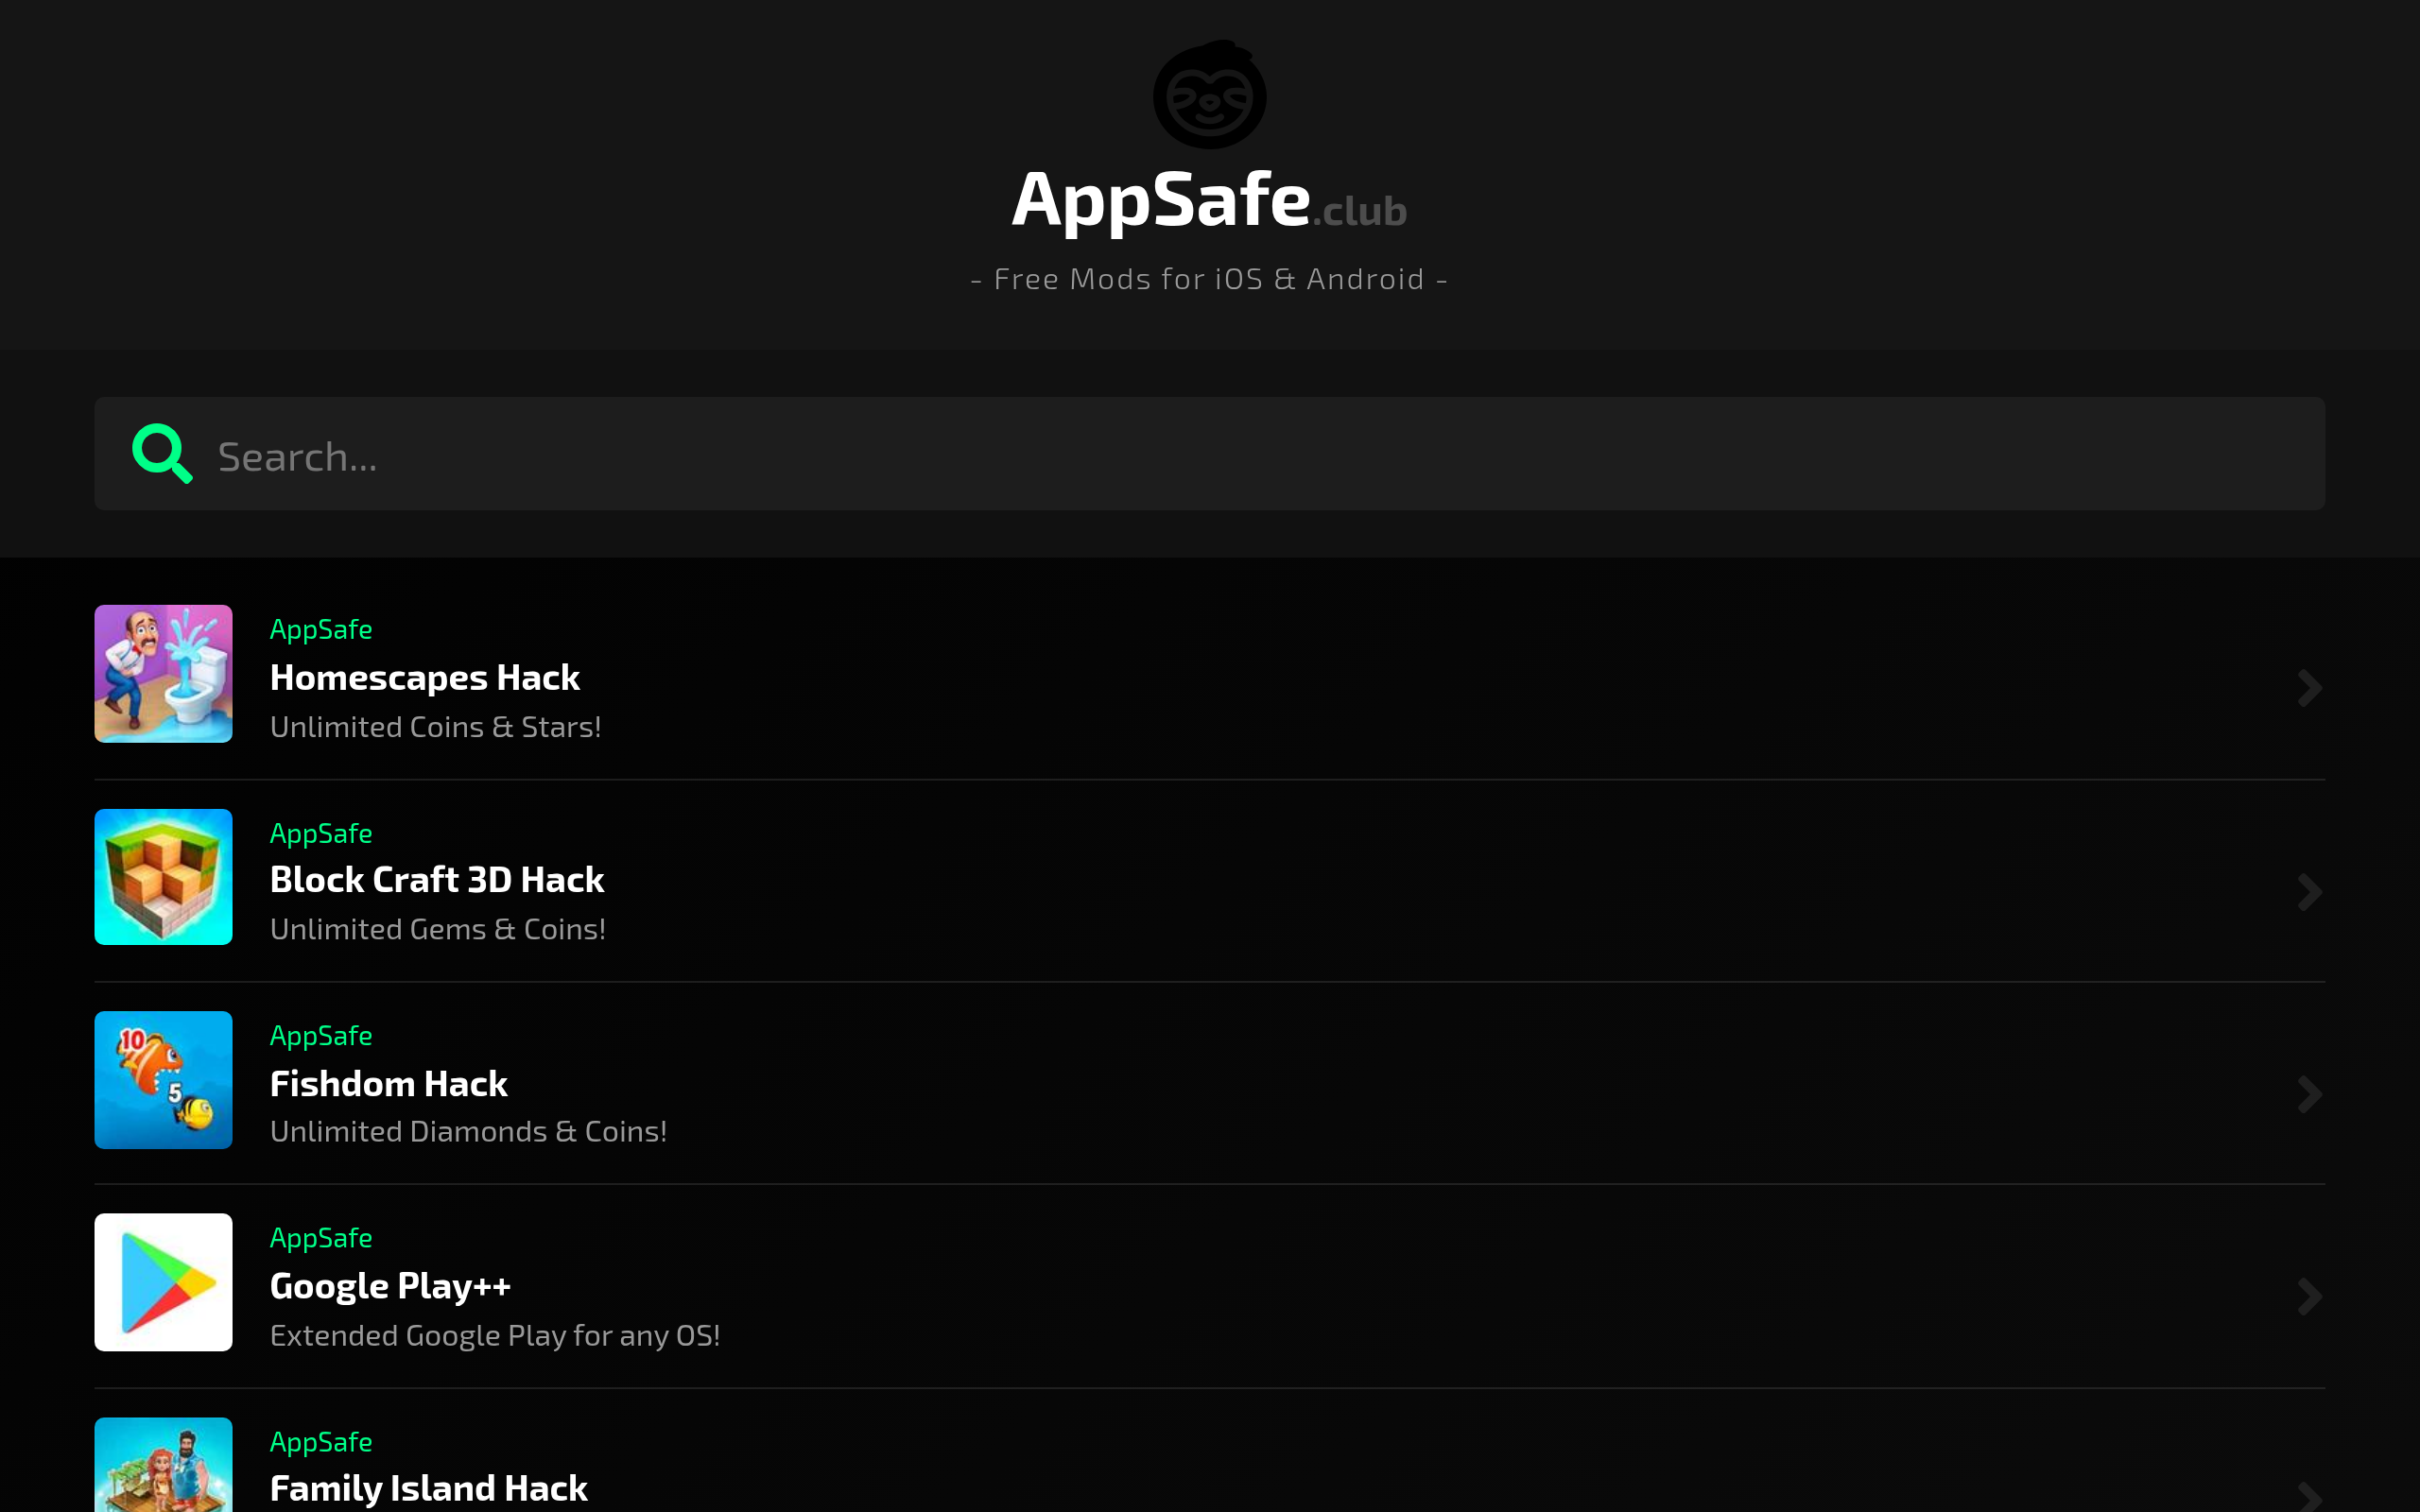The height and width of the screenshot is (1512, 2420).
Task: Open the Fishdom Hack chevron arrow
Action: point(2310,1093)
